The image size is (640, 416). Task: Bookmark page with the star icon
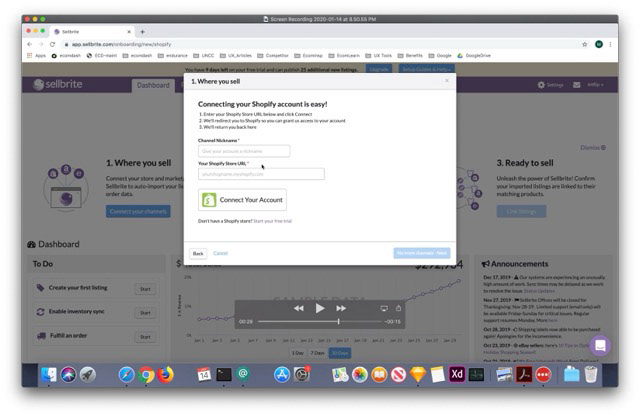584,44
